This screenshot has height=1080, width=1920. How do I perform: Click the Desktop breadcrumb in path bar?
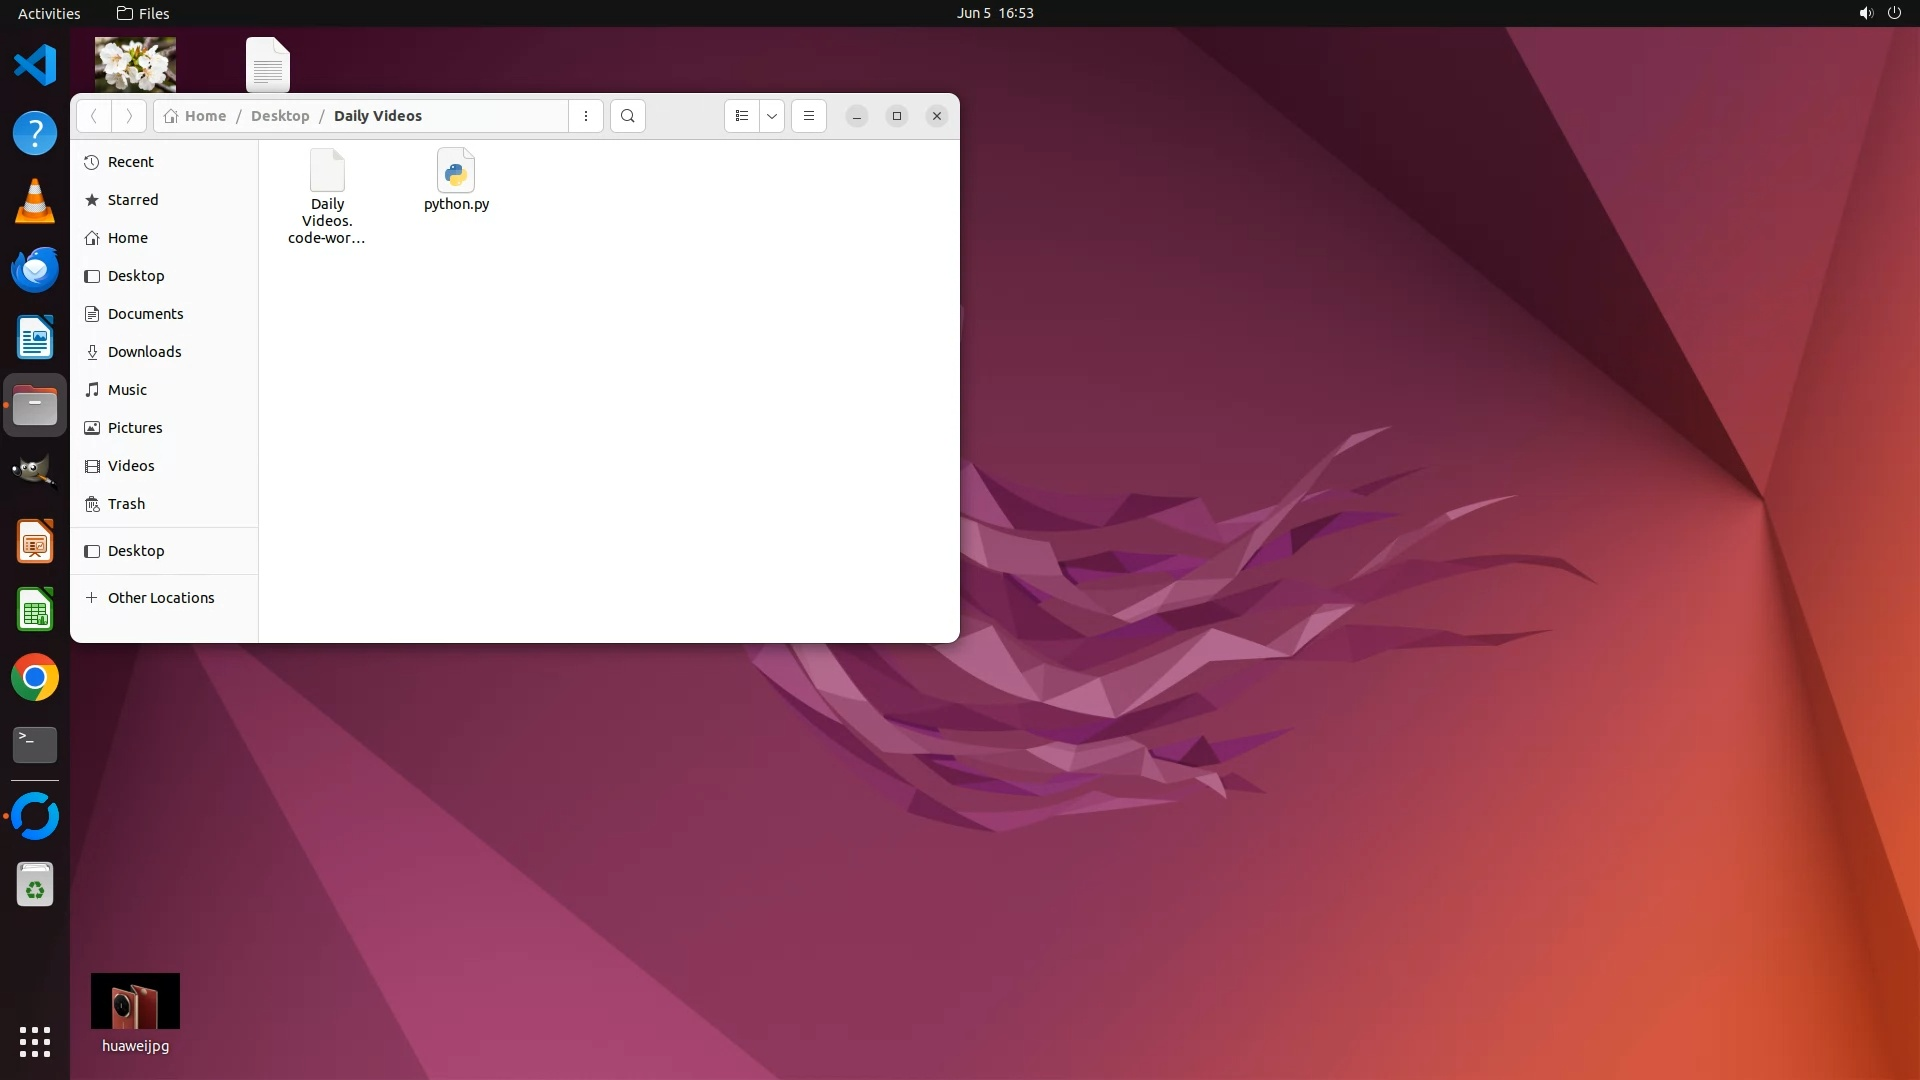pyautogui.click(x=280, y=116)
